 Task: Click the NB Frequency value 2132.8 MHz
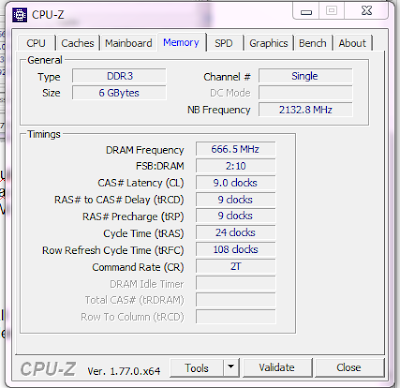point(305,110)
